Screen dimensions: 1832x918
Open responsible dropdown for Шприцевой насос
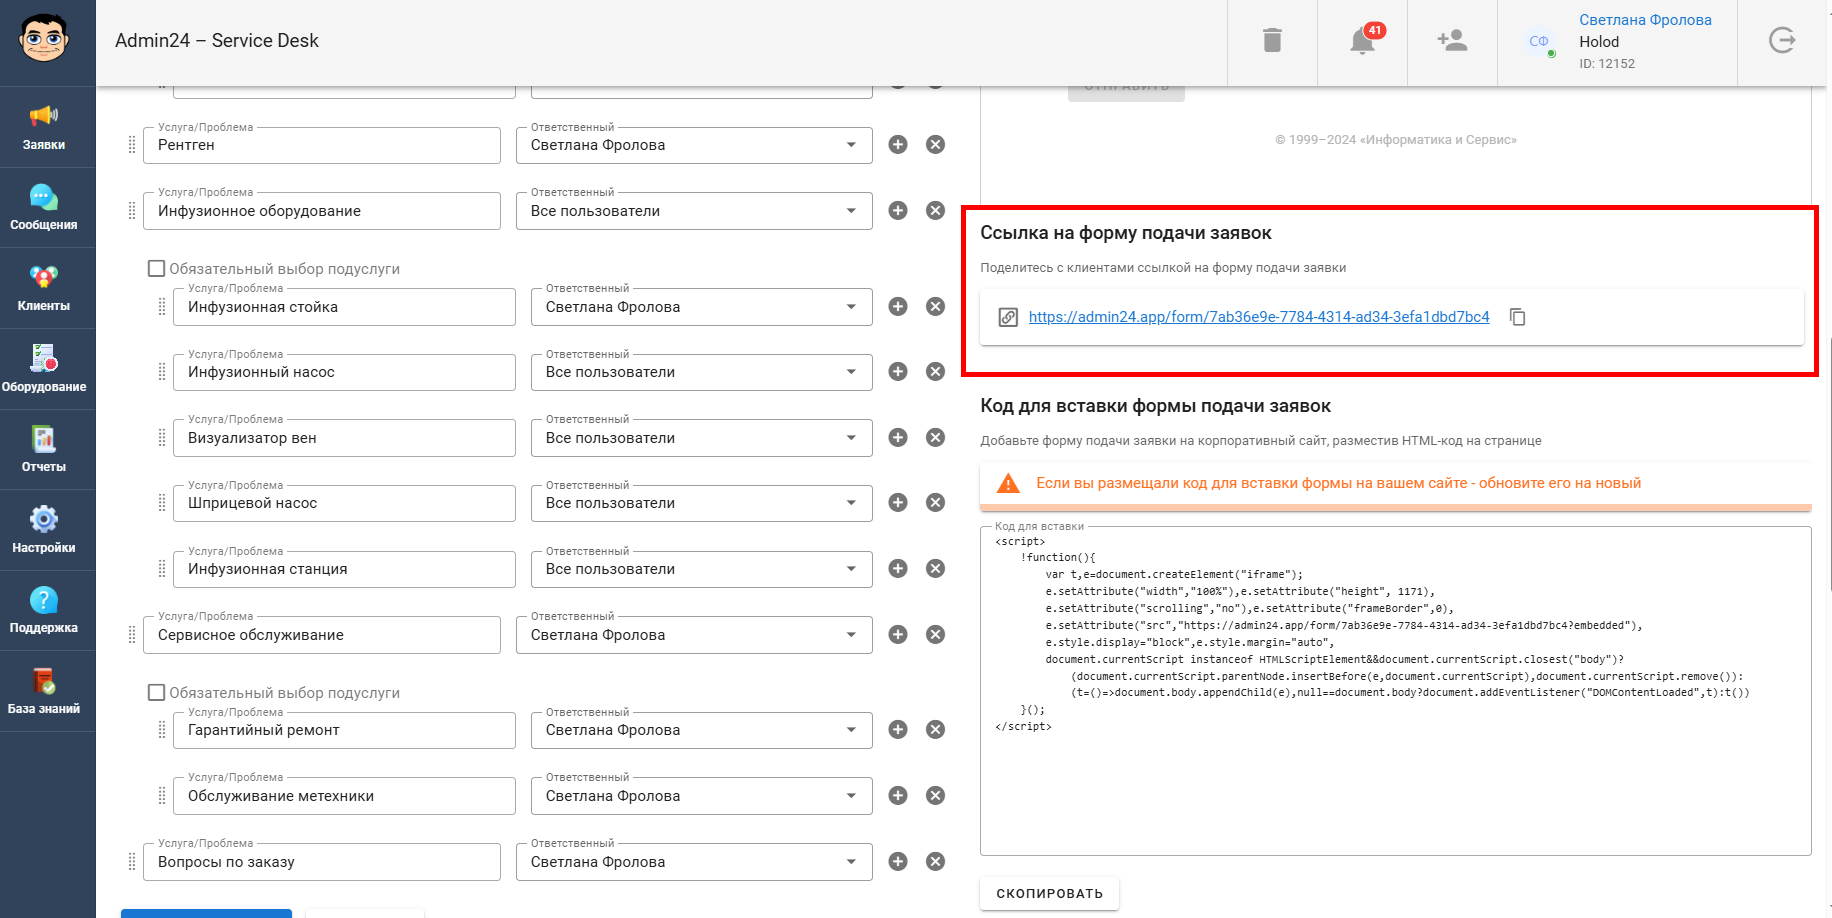[702, 503]
